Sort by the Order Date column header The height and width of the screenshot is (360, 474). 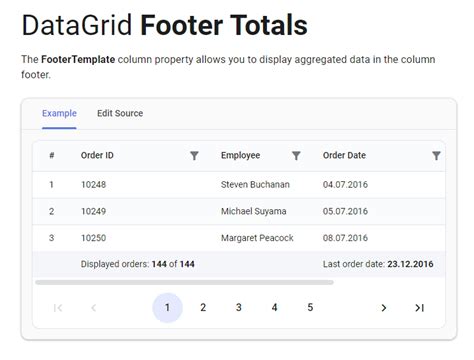coord(344,155)
